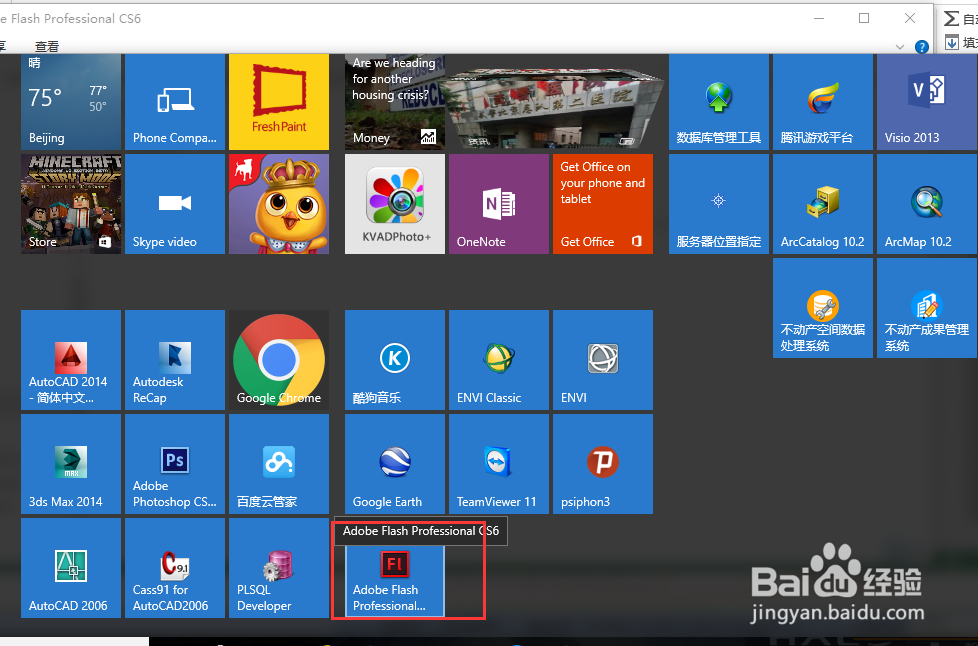Launch ArcCatalog 10.2 tile
The image size is (978, 646).
823,204
